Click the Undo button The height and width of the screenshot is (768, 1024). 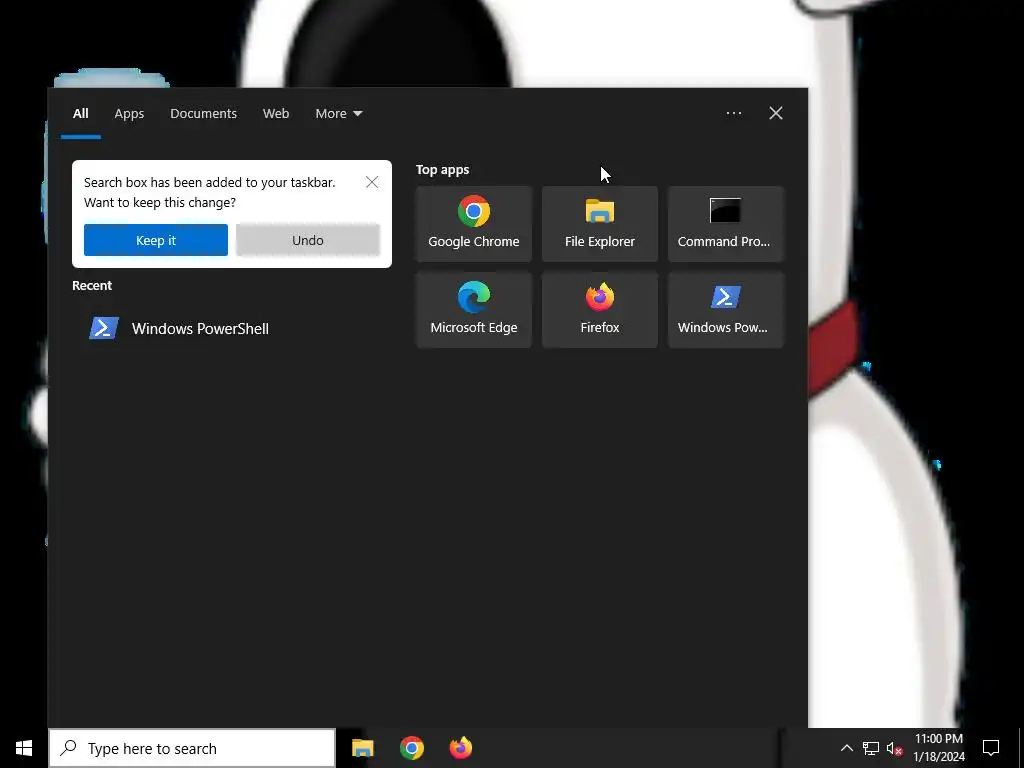coord(308,240)
